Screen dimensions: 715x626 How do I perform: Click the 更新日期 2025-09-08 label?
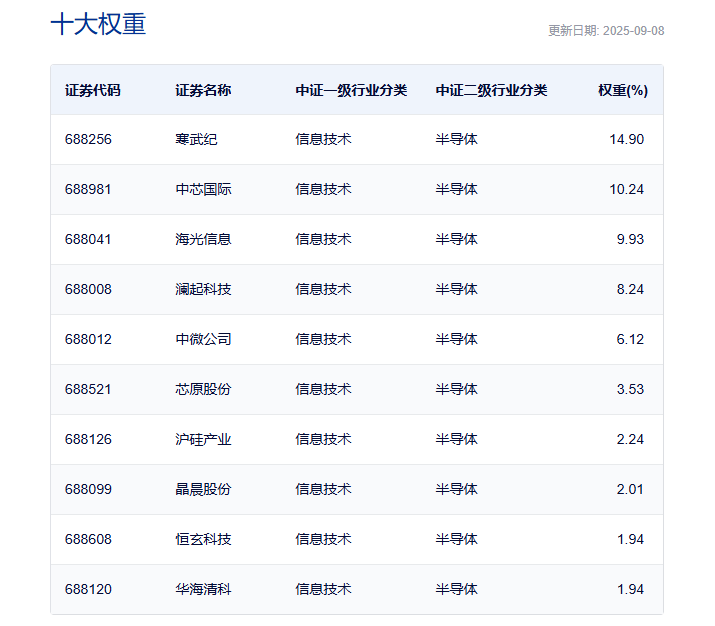tap(606, 31)
